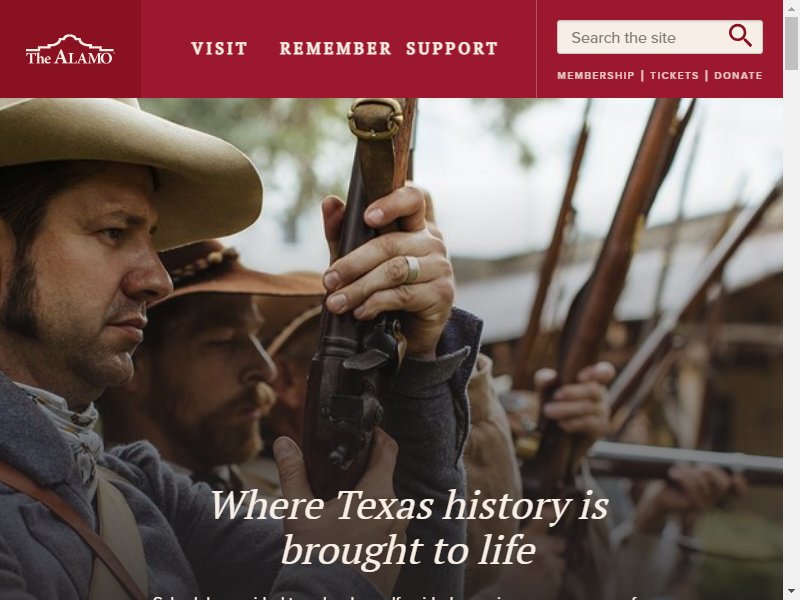Open the TICKETS link

[x=674, y=76]
